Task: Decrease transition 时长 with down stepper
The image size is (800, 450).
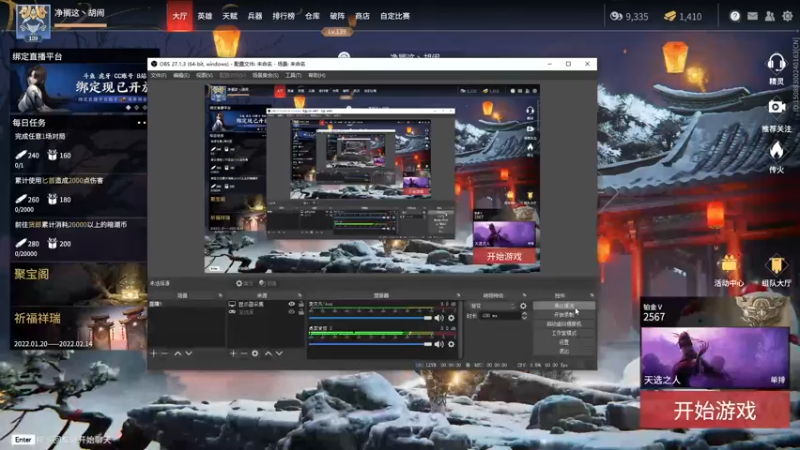Action: [524, 318]
